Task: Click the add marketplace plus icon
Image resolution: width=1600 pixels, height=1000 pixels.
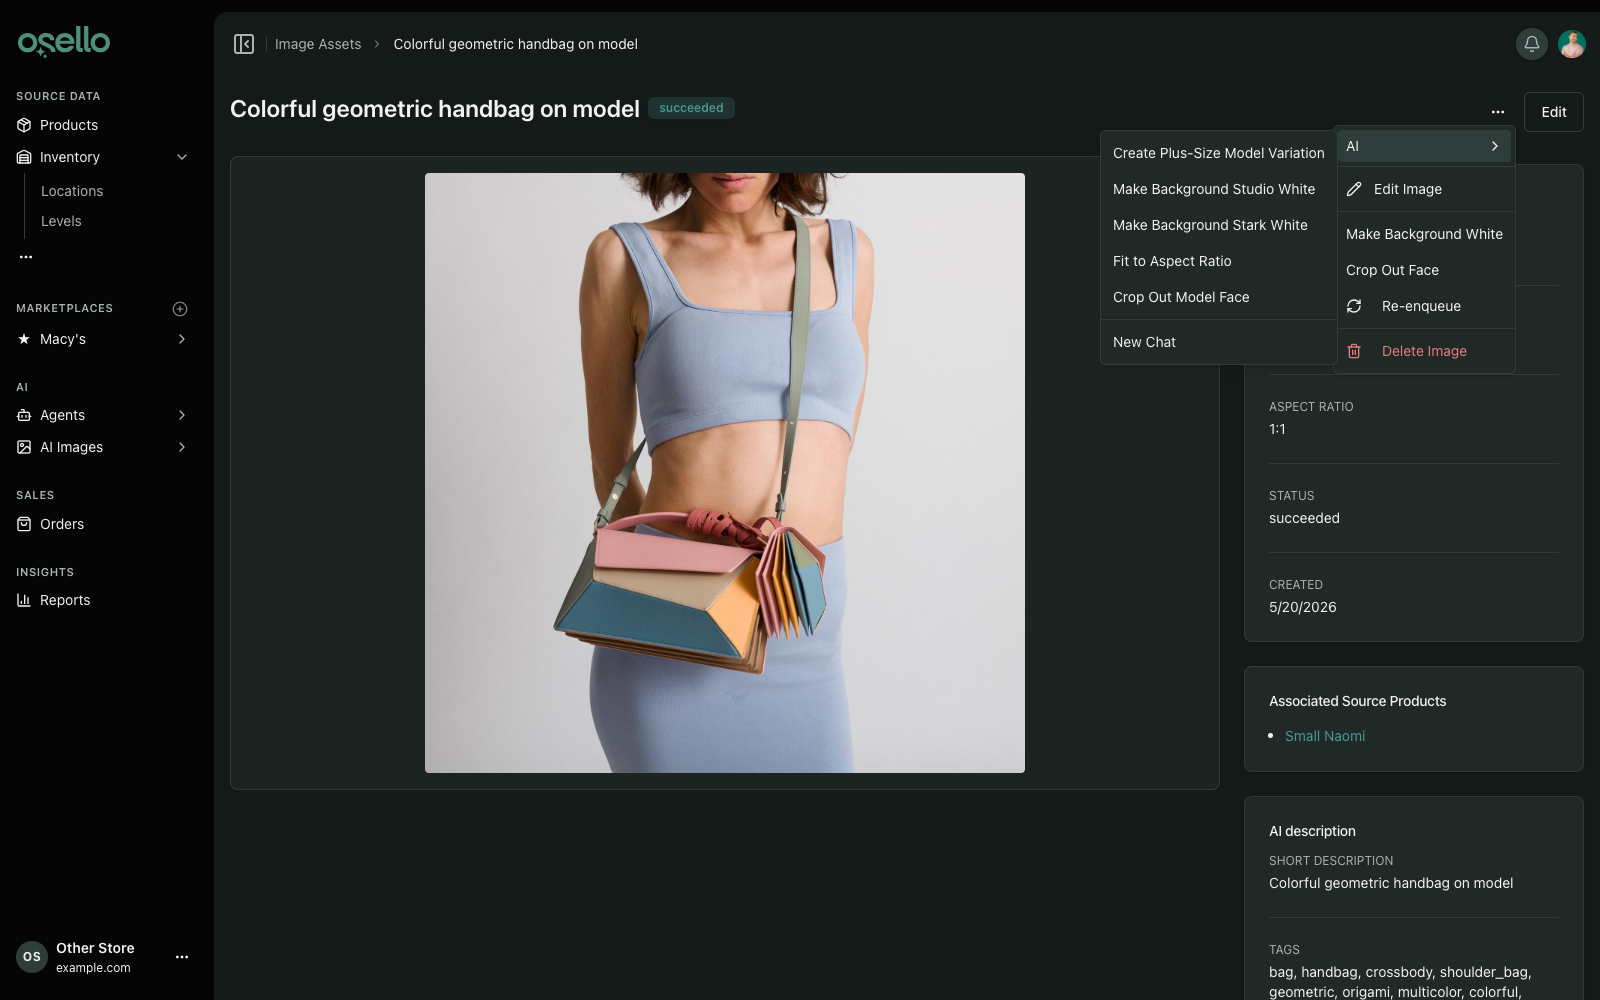Action: [180, 309]
